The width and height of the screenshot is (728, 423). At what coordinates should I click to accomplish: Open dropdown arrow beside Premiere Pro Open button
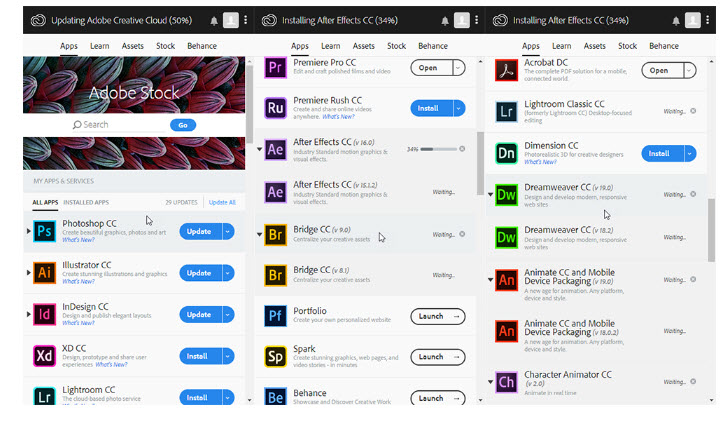[x=458, y=68]
